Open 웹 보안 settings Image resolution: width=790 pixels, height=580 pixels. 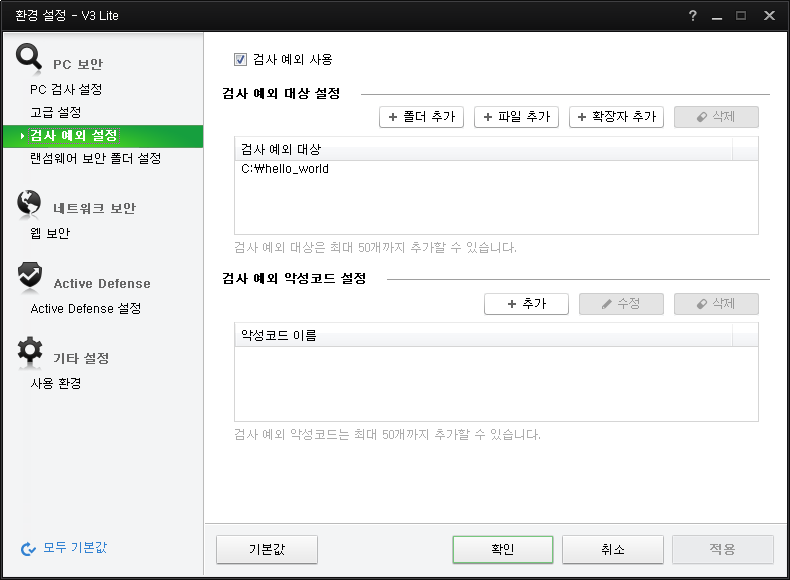pos(49,233)
